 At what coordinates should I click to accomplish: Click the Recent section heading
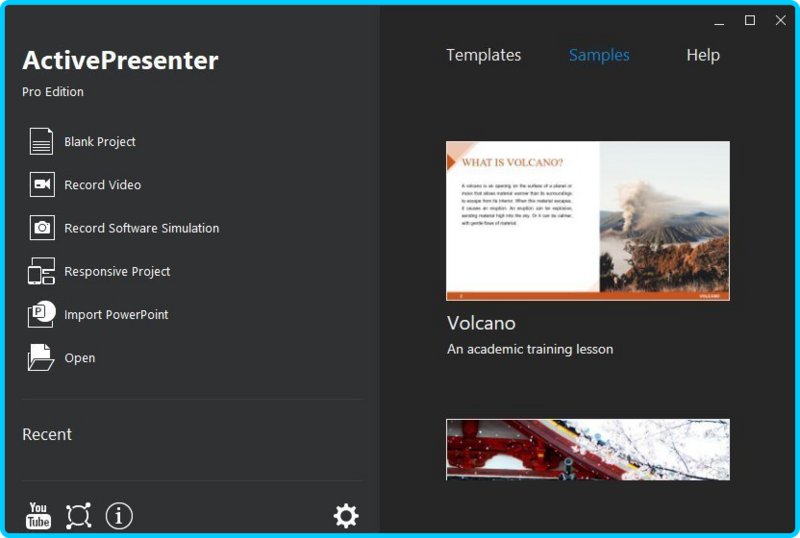[x=47, y=434]
